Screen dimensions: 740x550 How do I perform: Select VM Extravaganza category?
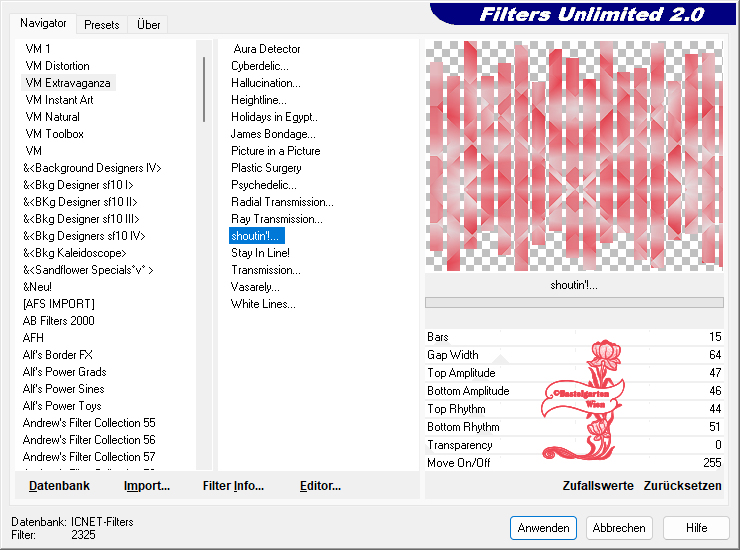point(68,83)
